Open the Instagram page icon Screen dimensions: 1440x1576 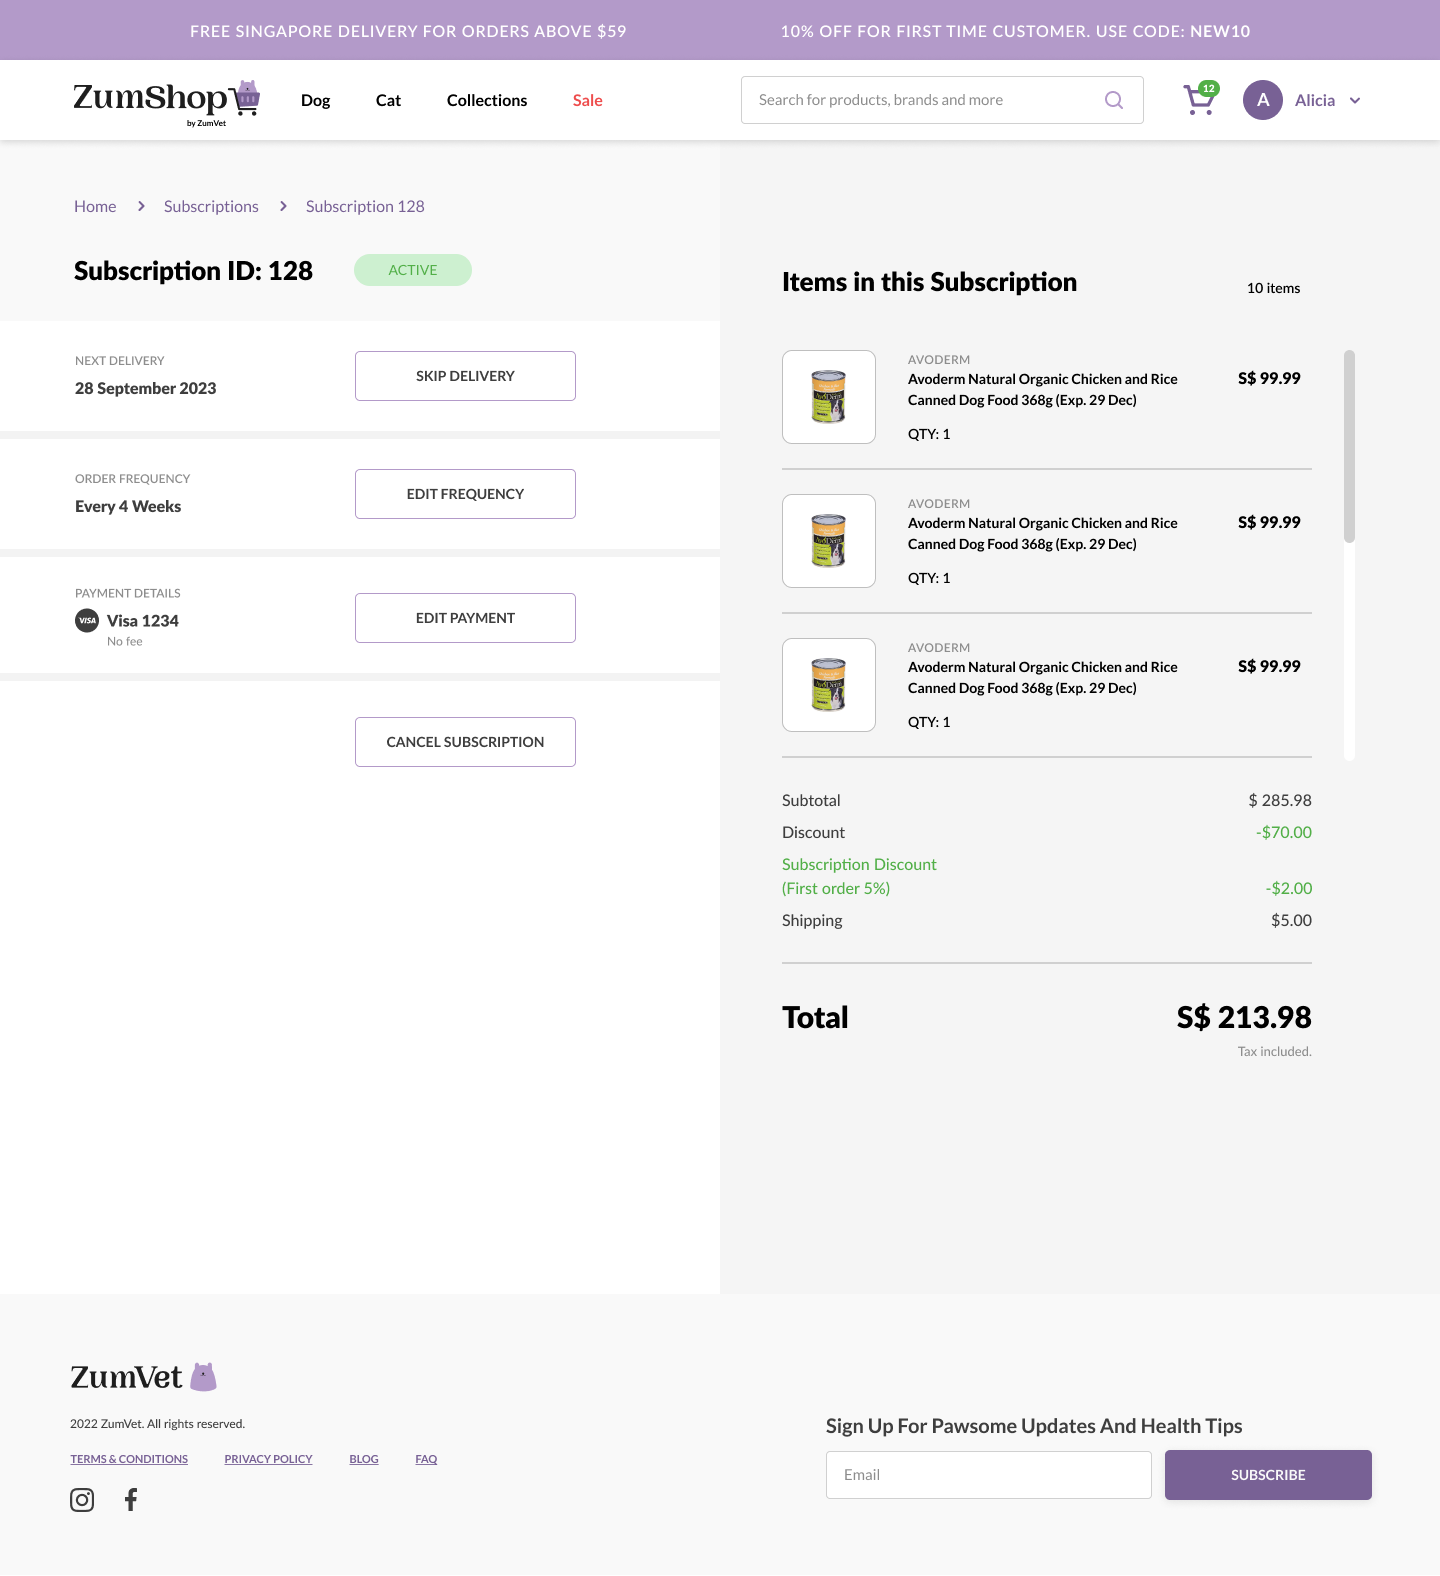click(x=82, y=1500)
